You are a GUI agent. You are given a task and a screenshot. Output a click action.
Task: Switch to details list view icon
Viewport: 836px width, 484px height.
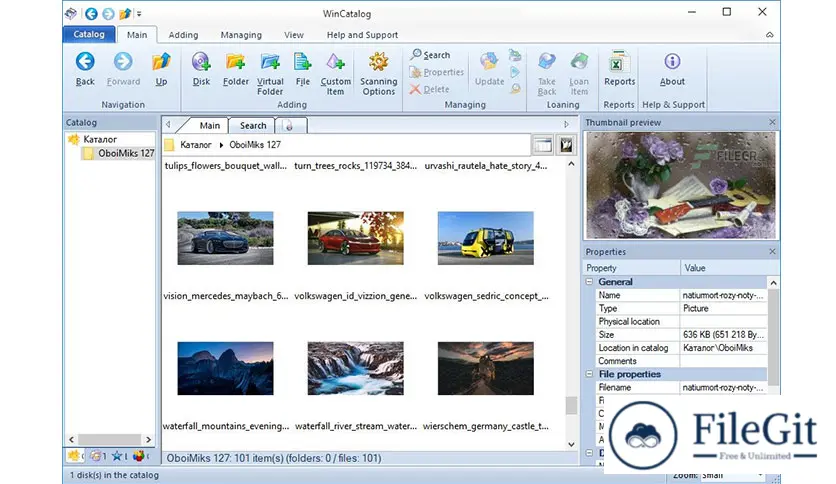[543, 144]
